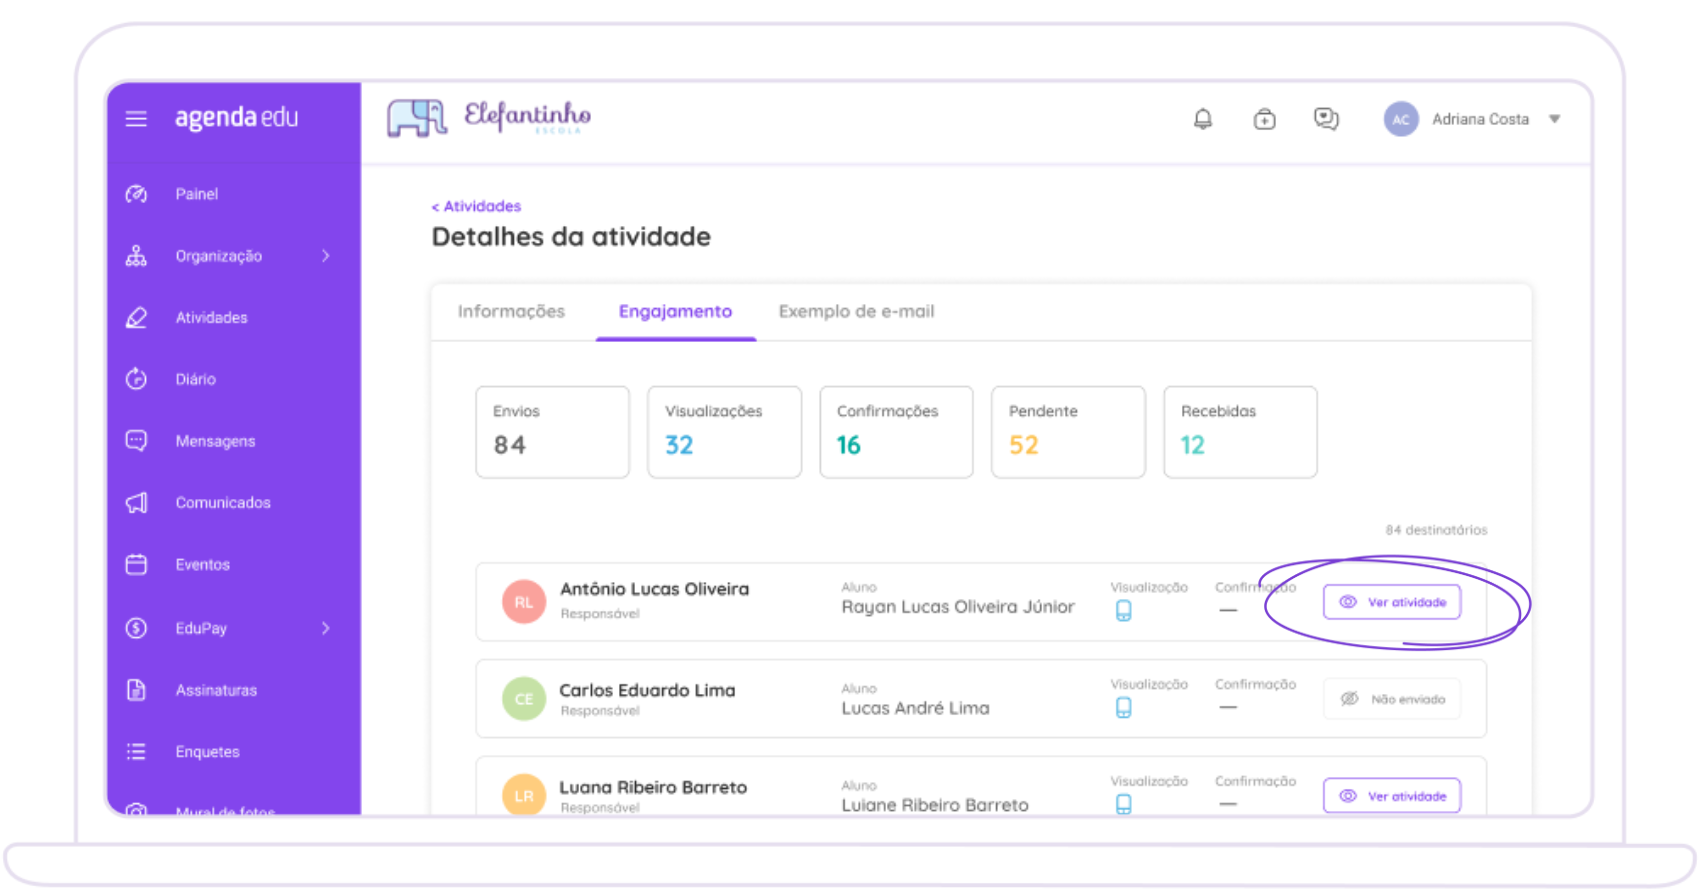Click the RL avatar of Antônio Lucas

pyautogui.click(x=524, y=602)
